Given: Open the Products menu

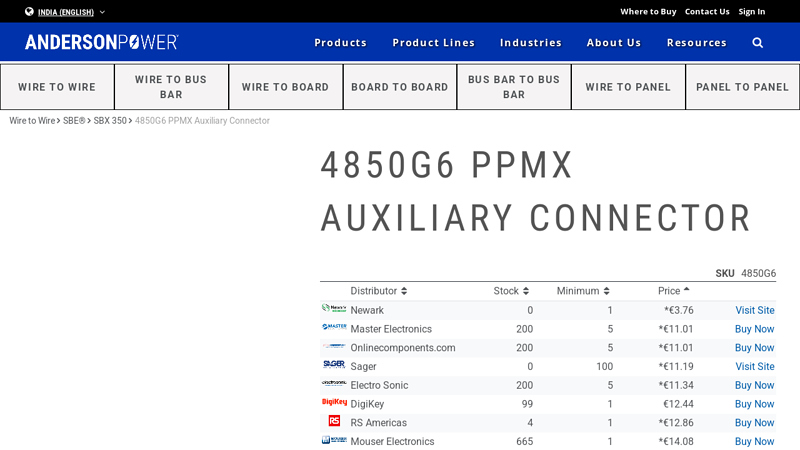Looking at the screenshot, I should (340, 43).
